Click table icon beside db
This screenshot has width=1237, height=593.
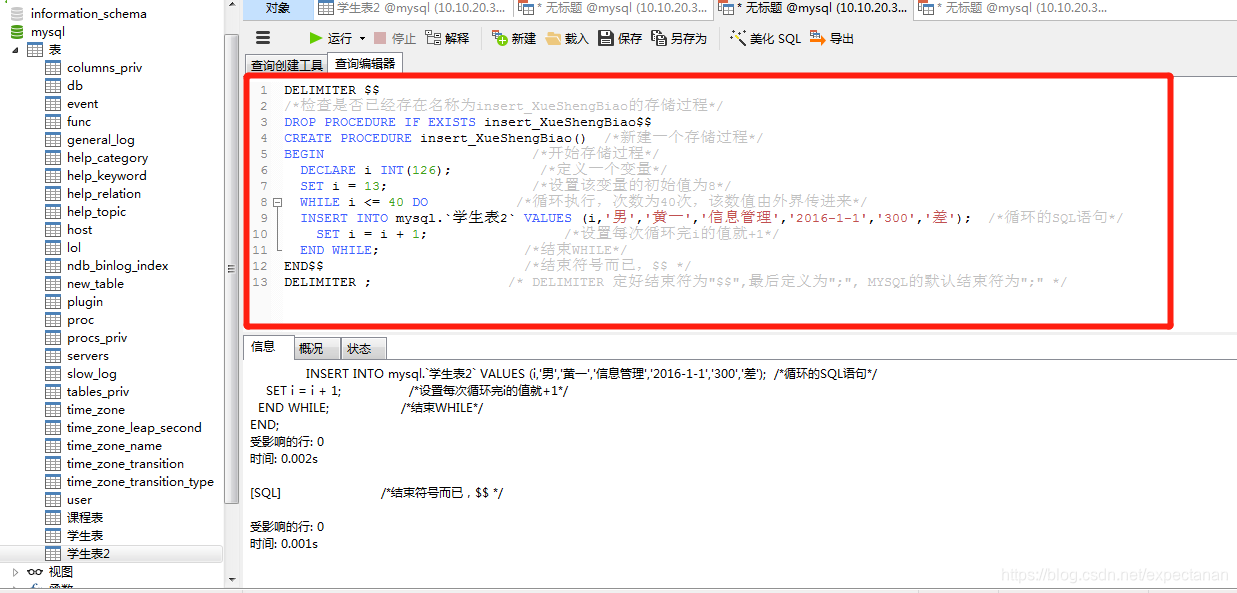(x=53, y=86)
